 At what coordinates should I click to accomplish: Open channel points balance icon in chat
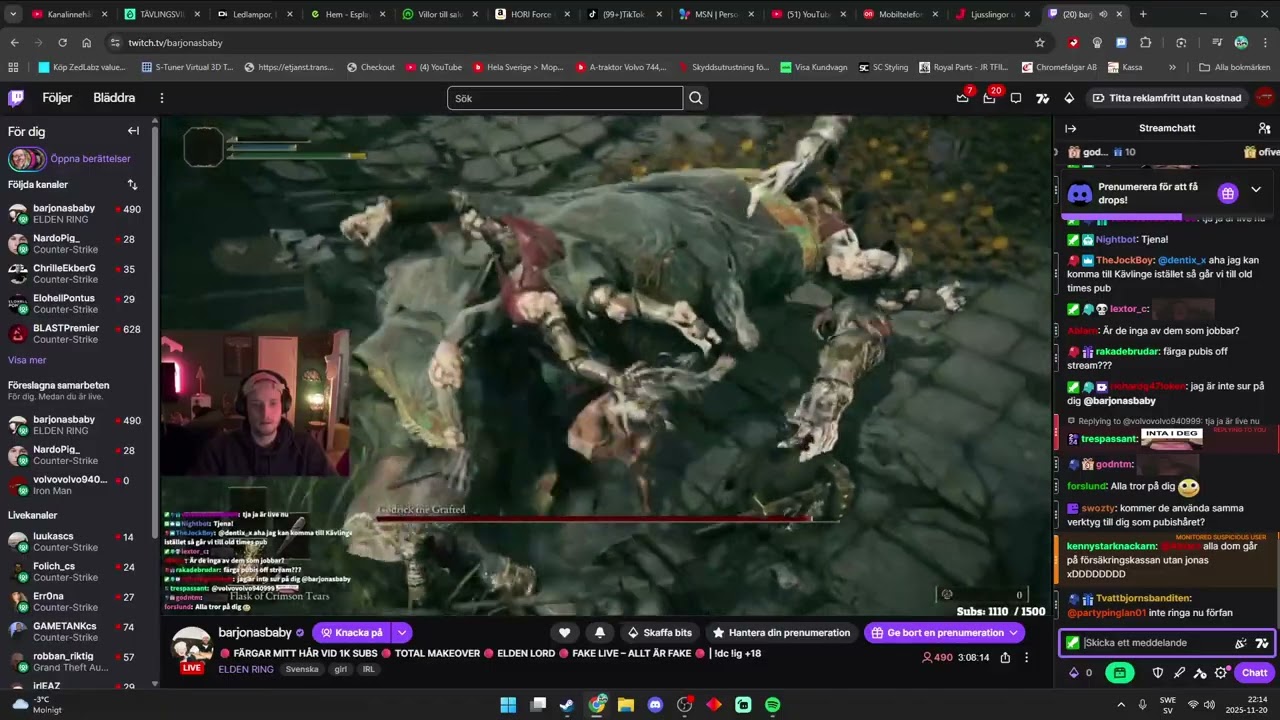click(x=1080, y=673)
